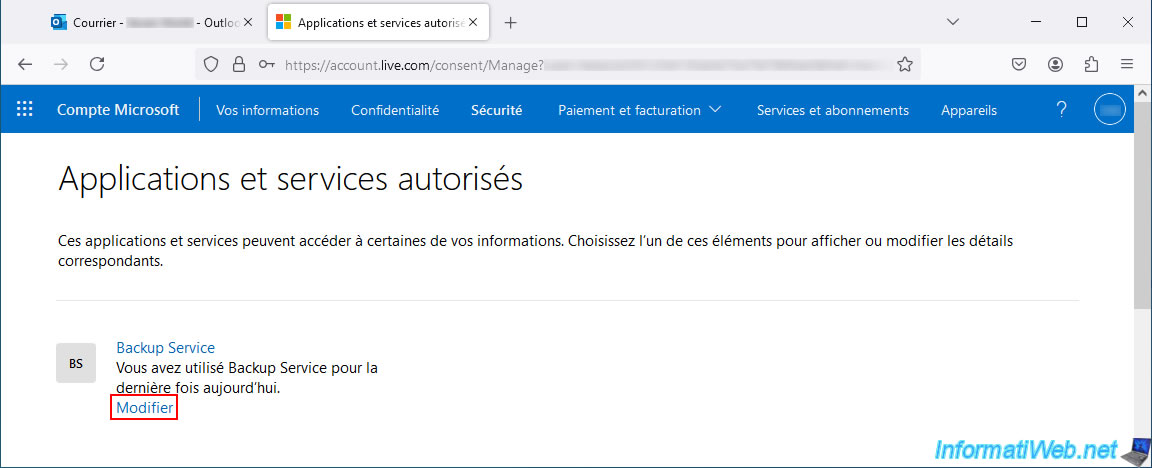1152x468 pixels.
Task: Click the Outlook icon on Courrier tab
Action: pyautogui.click(x=59, y=23)
